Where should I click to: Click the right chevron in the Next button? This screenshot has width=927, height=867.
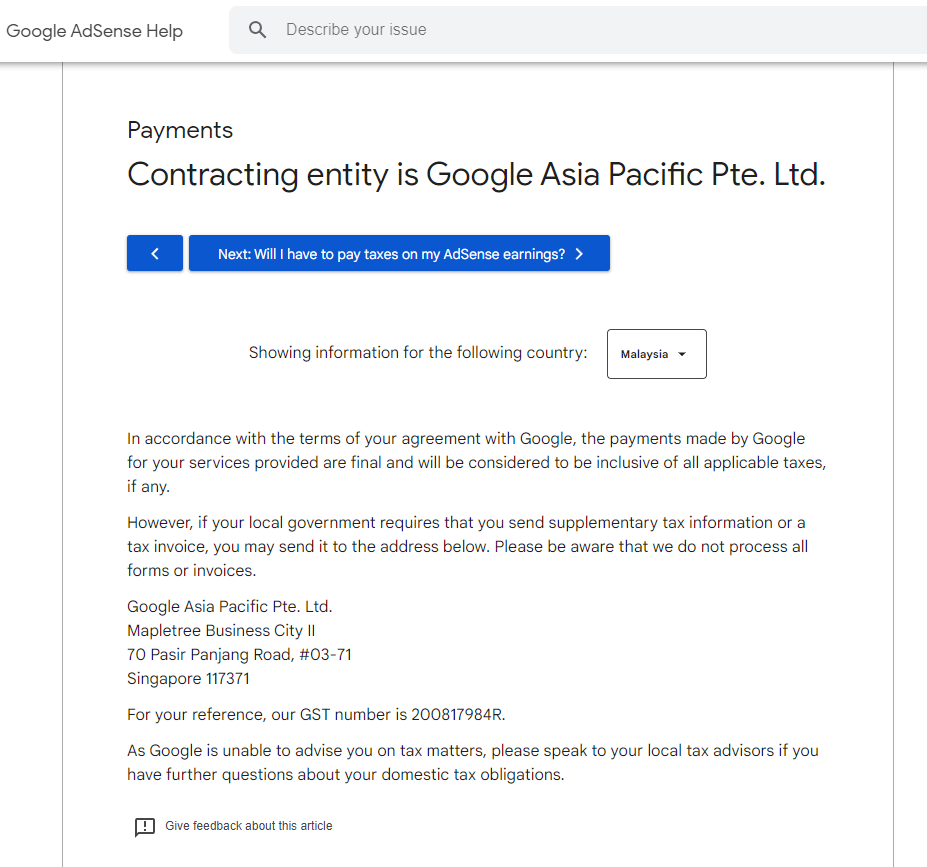click(x=579, y=254)
